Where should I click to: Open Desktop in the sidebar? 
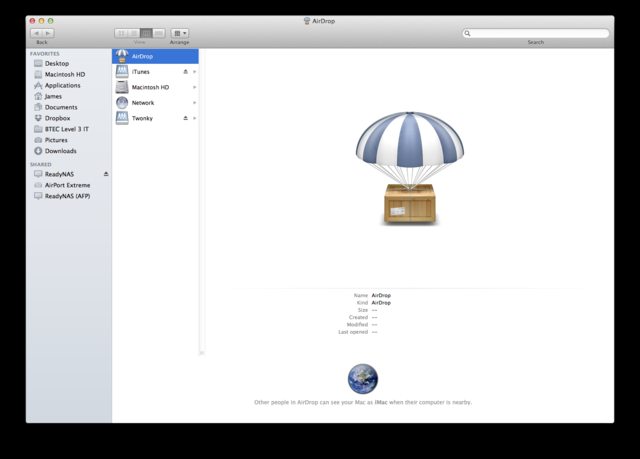pos(69,64)
